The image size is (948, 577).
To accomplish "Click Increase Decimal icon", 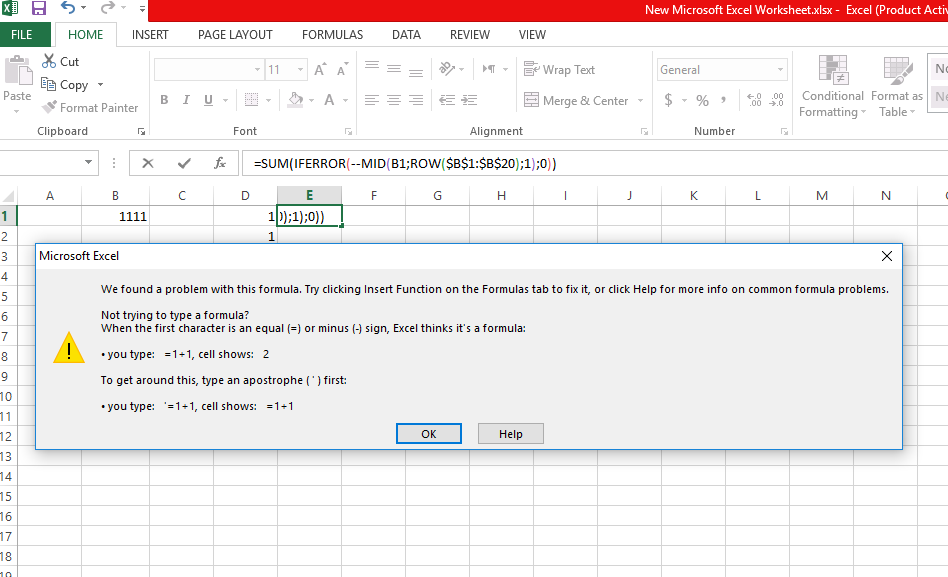I will 755,100.
